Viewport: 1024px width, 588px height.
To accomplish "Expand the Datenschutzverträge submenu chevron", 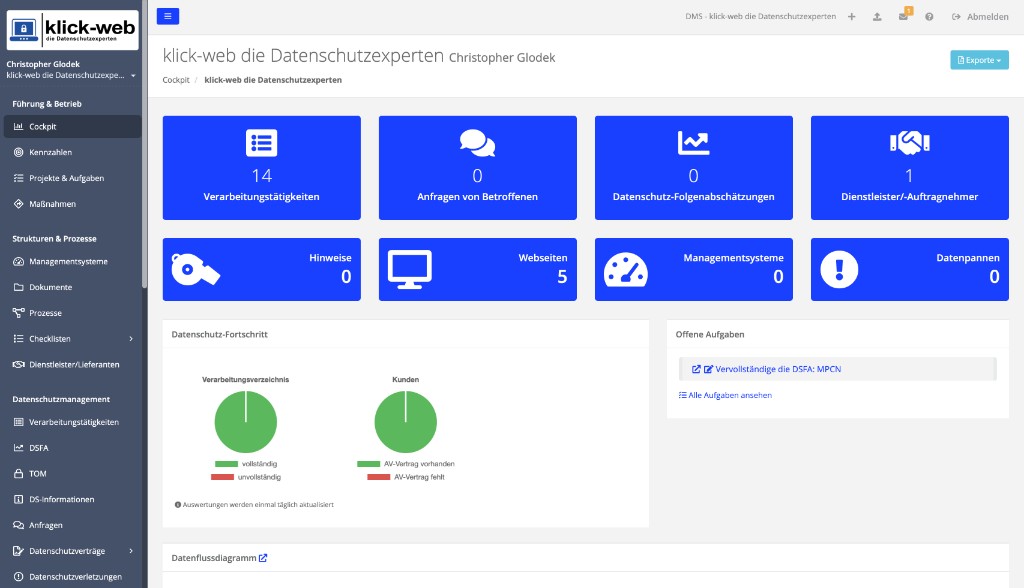I will pyautogui.click(x=131, y=551).
